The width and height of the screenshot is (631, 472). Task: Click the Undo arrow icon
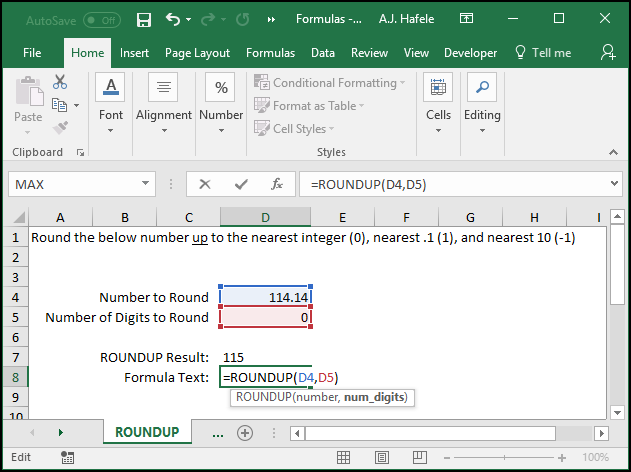[173, 19]
